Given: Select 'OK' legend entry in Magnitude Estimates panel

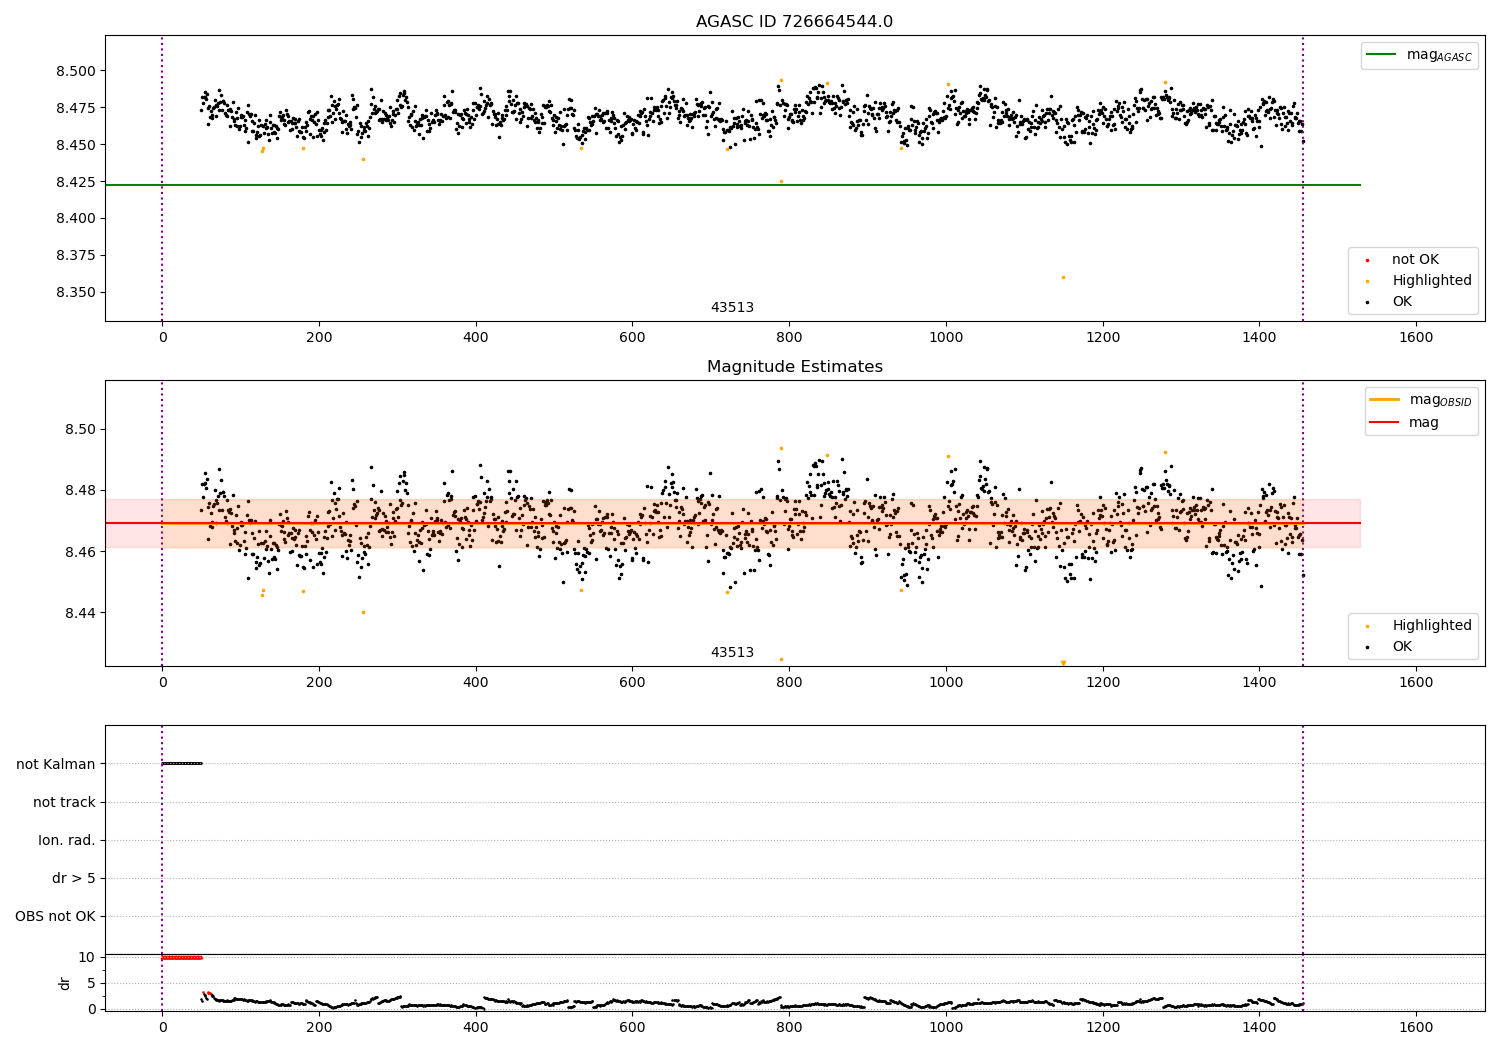Looking at the screenshot, I should click(1402, 647).
